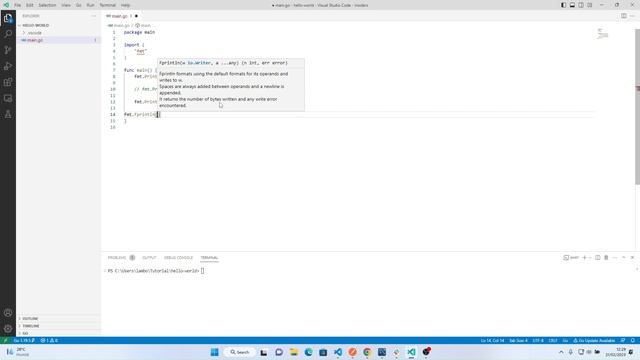The image size is (640, 360).
Task: Click the editor vertical scrollbar
Action: click(x=637, y=106)
